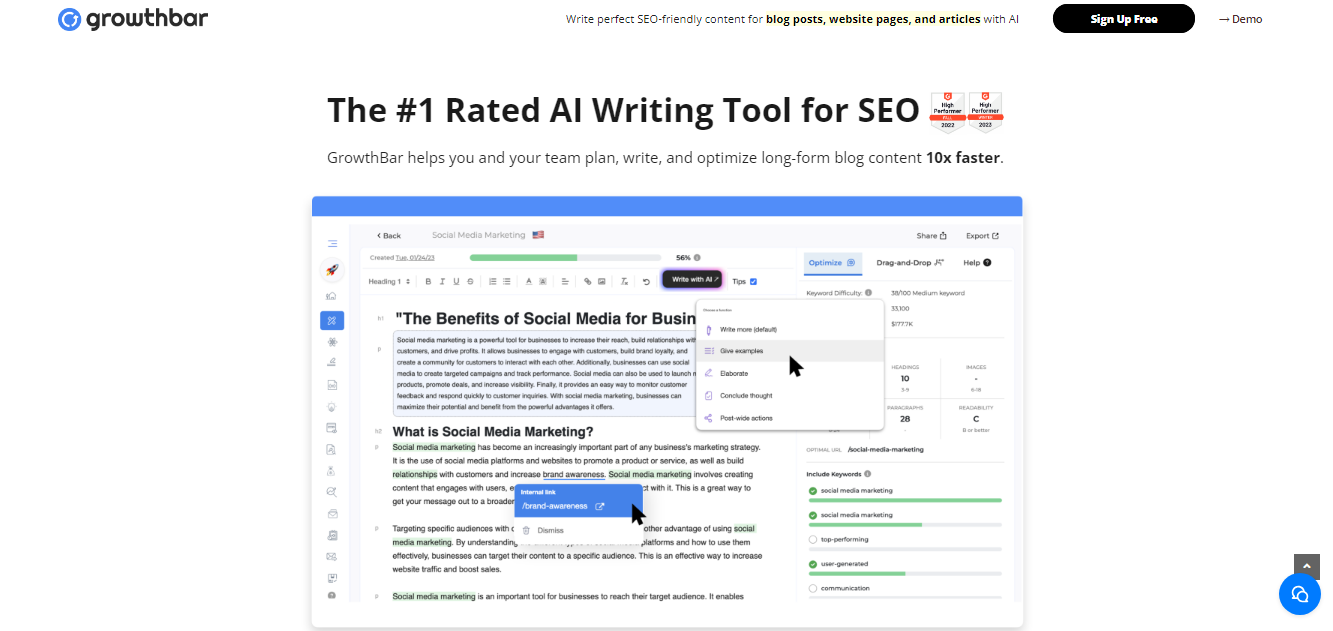Viewport: 1333px width, 631px height.
Task: Open the chat bubble support widget
Action: click(1299, 594)
